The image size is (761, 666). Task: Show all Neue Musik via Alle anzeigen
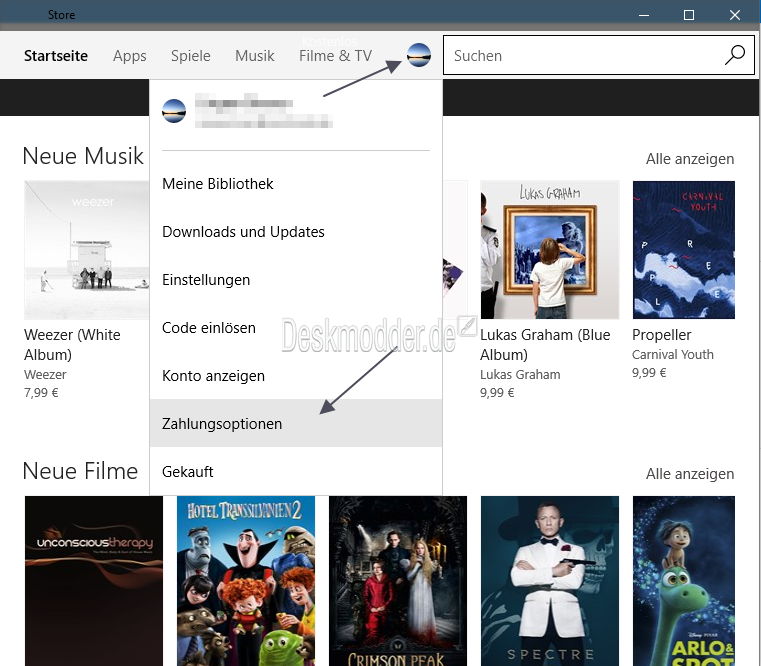[x=690, y=159]
